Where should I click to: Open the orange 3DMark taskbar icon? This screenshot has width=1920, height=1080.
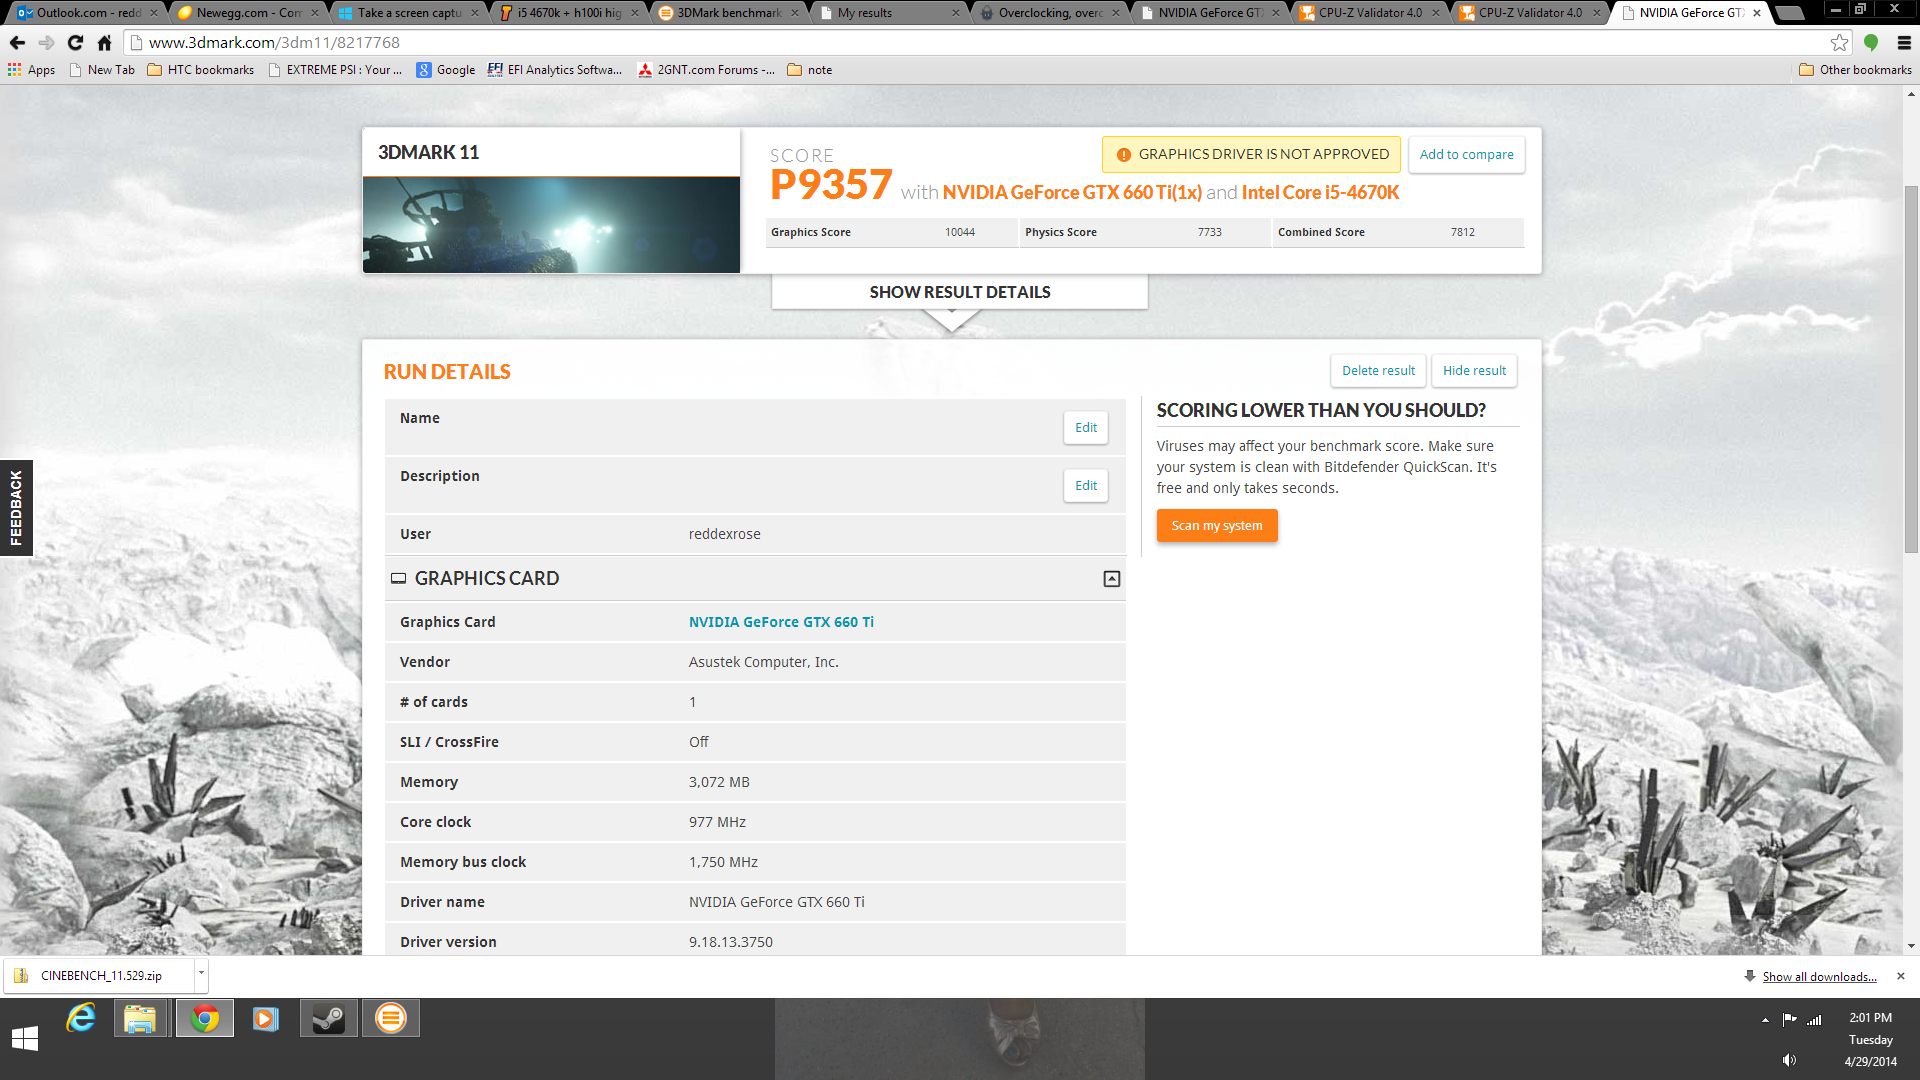click(x=390, y=1019)
